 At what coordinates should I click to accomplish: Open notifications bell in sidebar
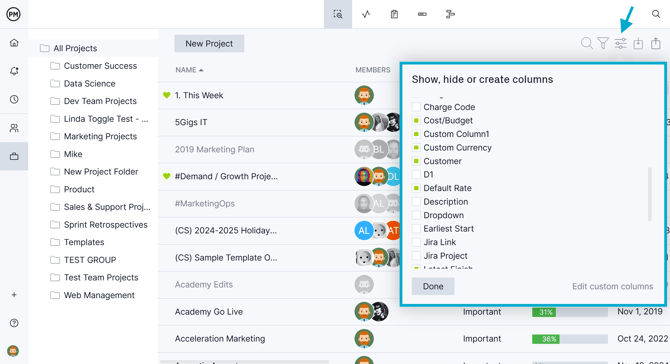point(14,71)
